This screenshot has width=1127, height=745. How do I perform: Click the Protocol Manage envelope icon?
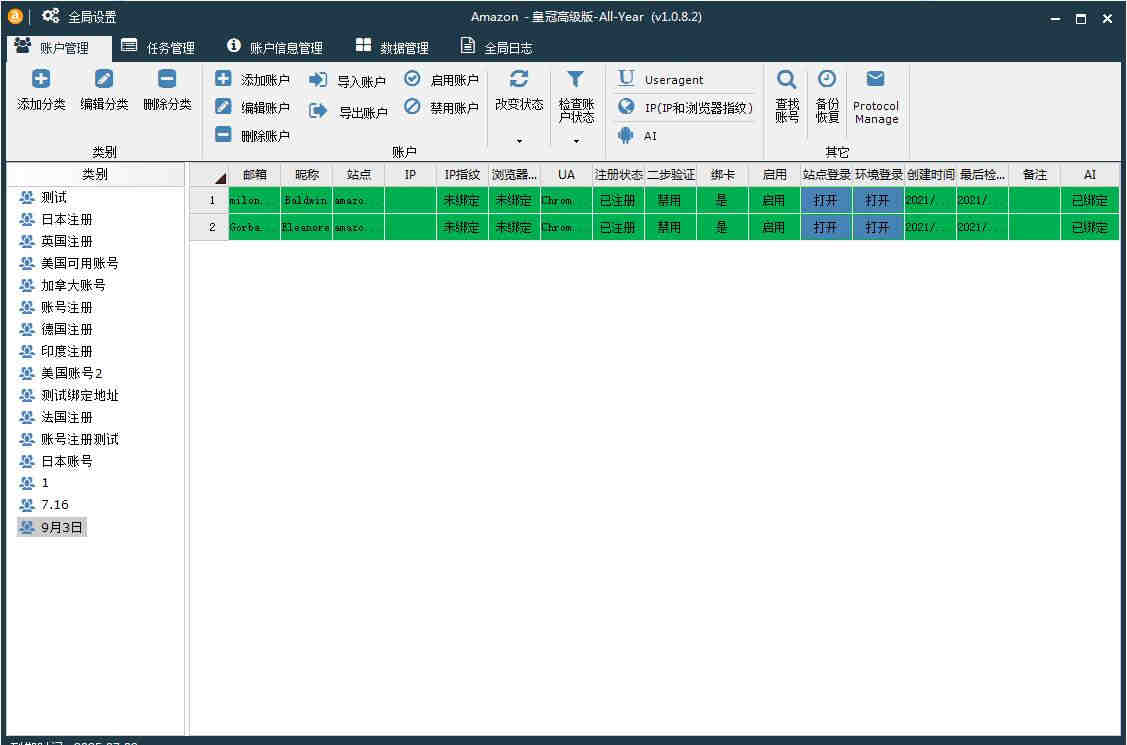tap(875, 78)
